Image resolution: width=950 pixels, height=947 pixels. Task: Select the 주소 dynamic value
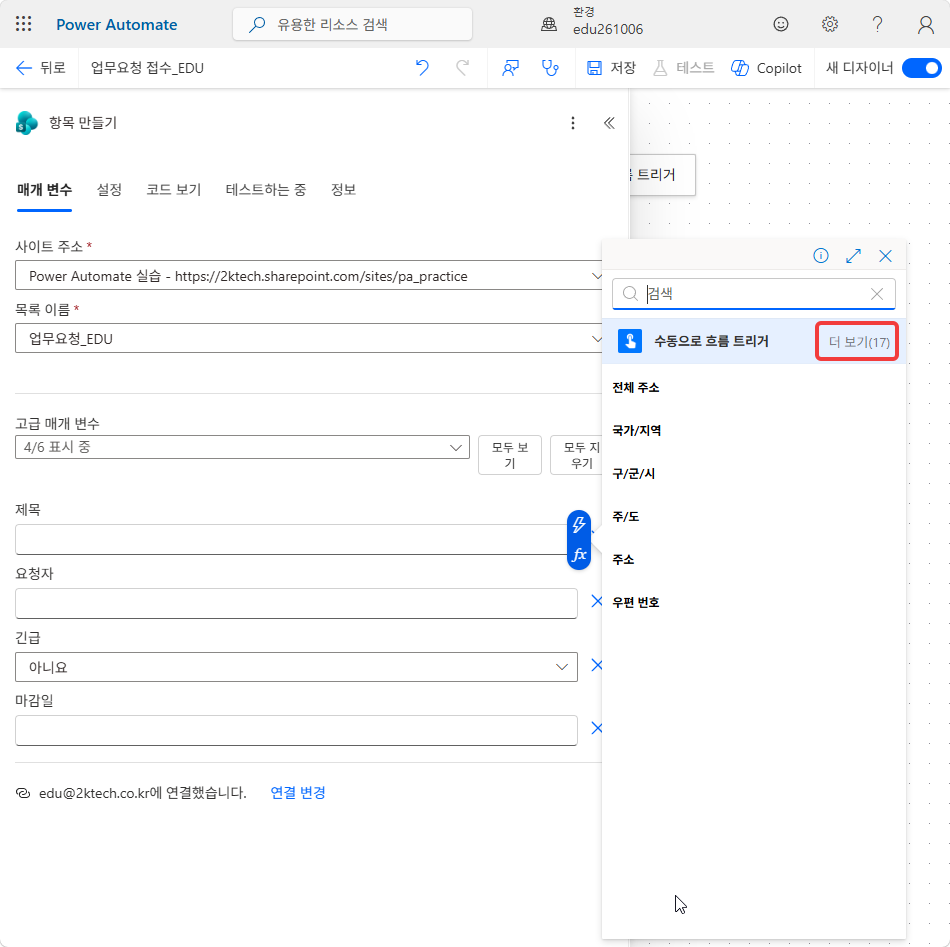tap(623, 559)
